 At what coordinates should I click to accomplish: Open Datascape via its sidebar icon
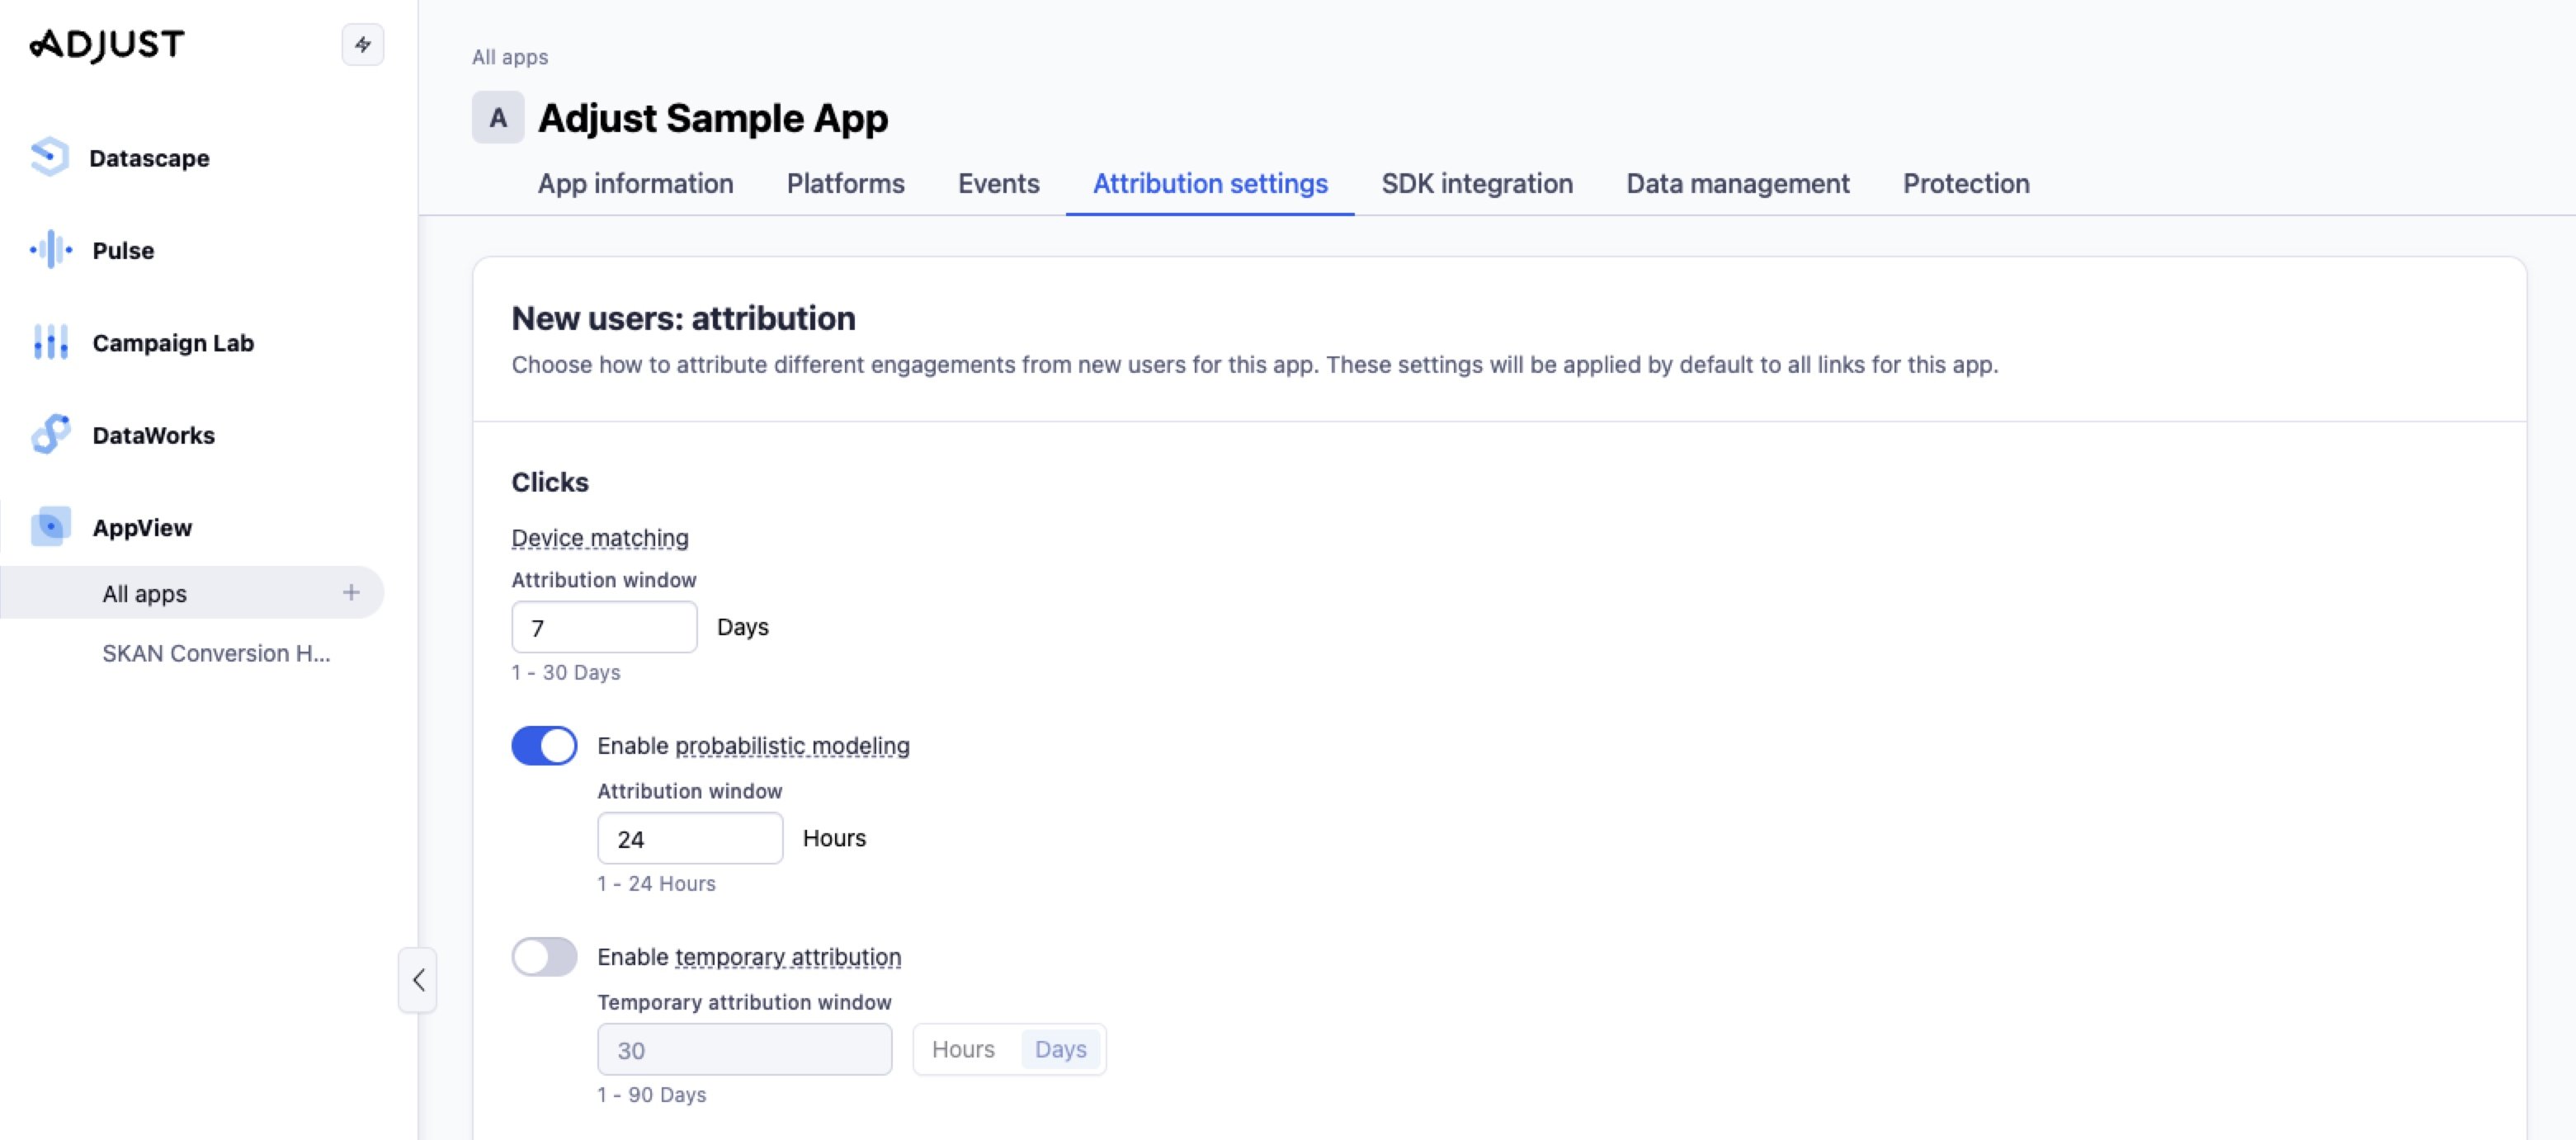49,157
